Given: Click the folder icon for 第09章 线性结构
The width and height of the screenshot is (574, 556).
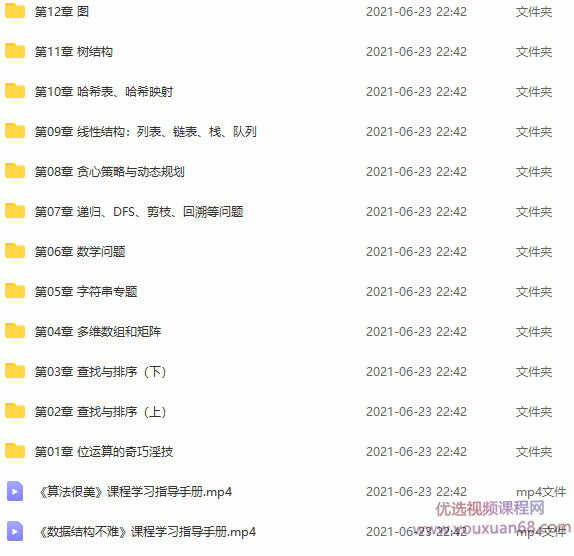Looking at the screenshot, I should pos(15,131).
